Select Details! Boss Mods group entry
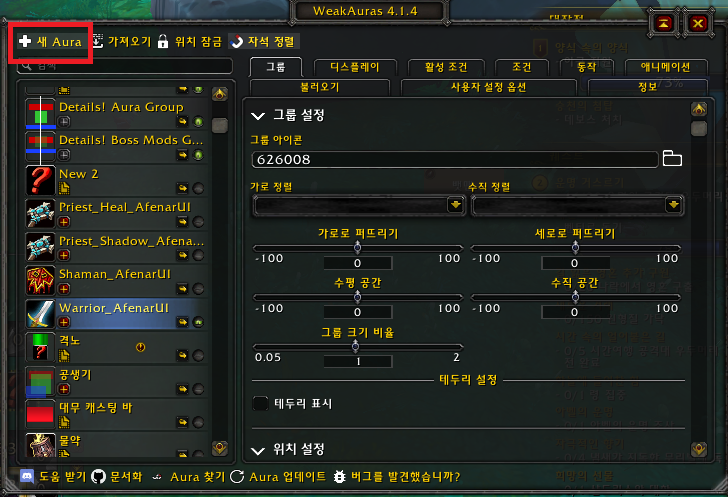 point(116,147)
